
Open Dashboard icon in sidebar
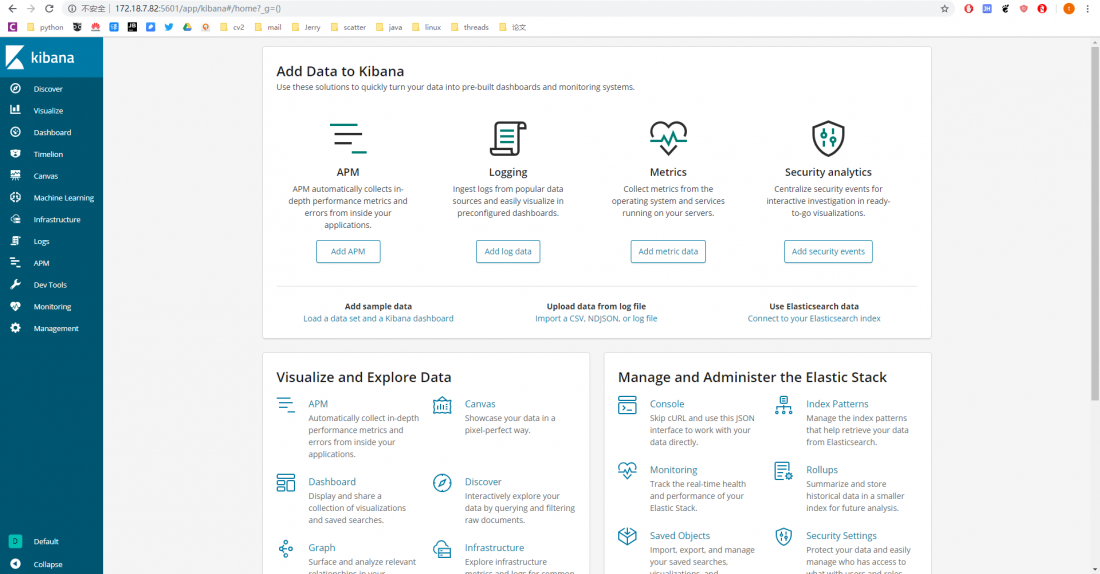pos(15,132)
